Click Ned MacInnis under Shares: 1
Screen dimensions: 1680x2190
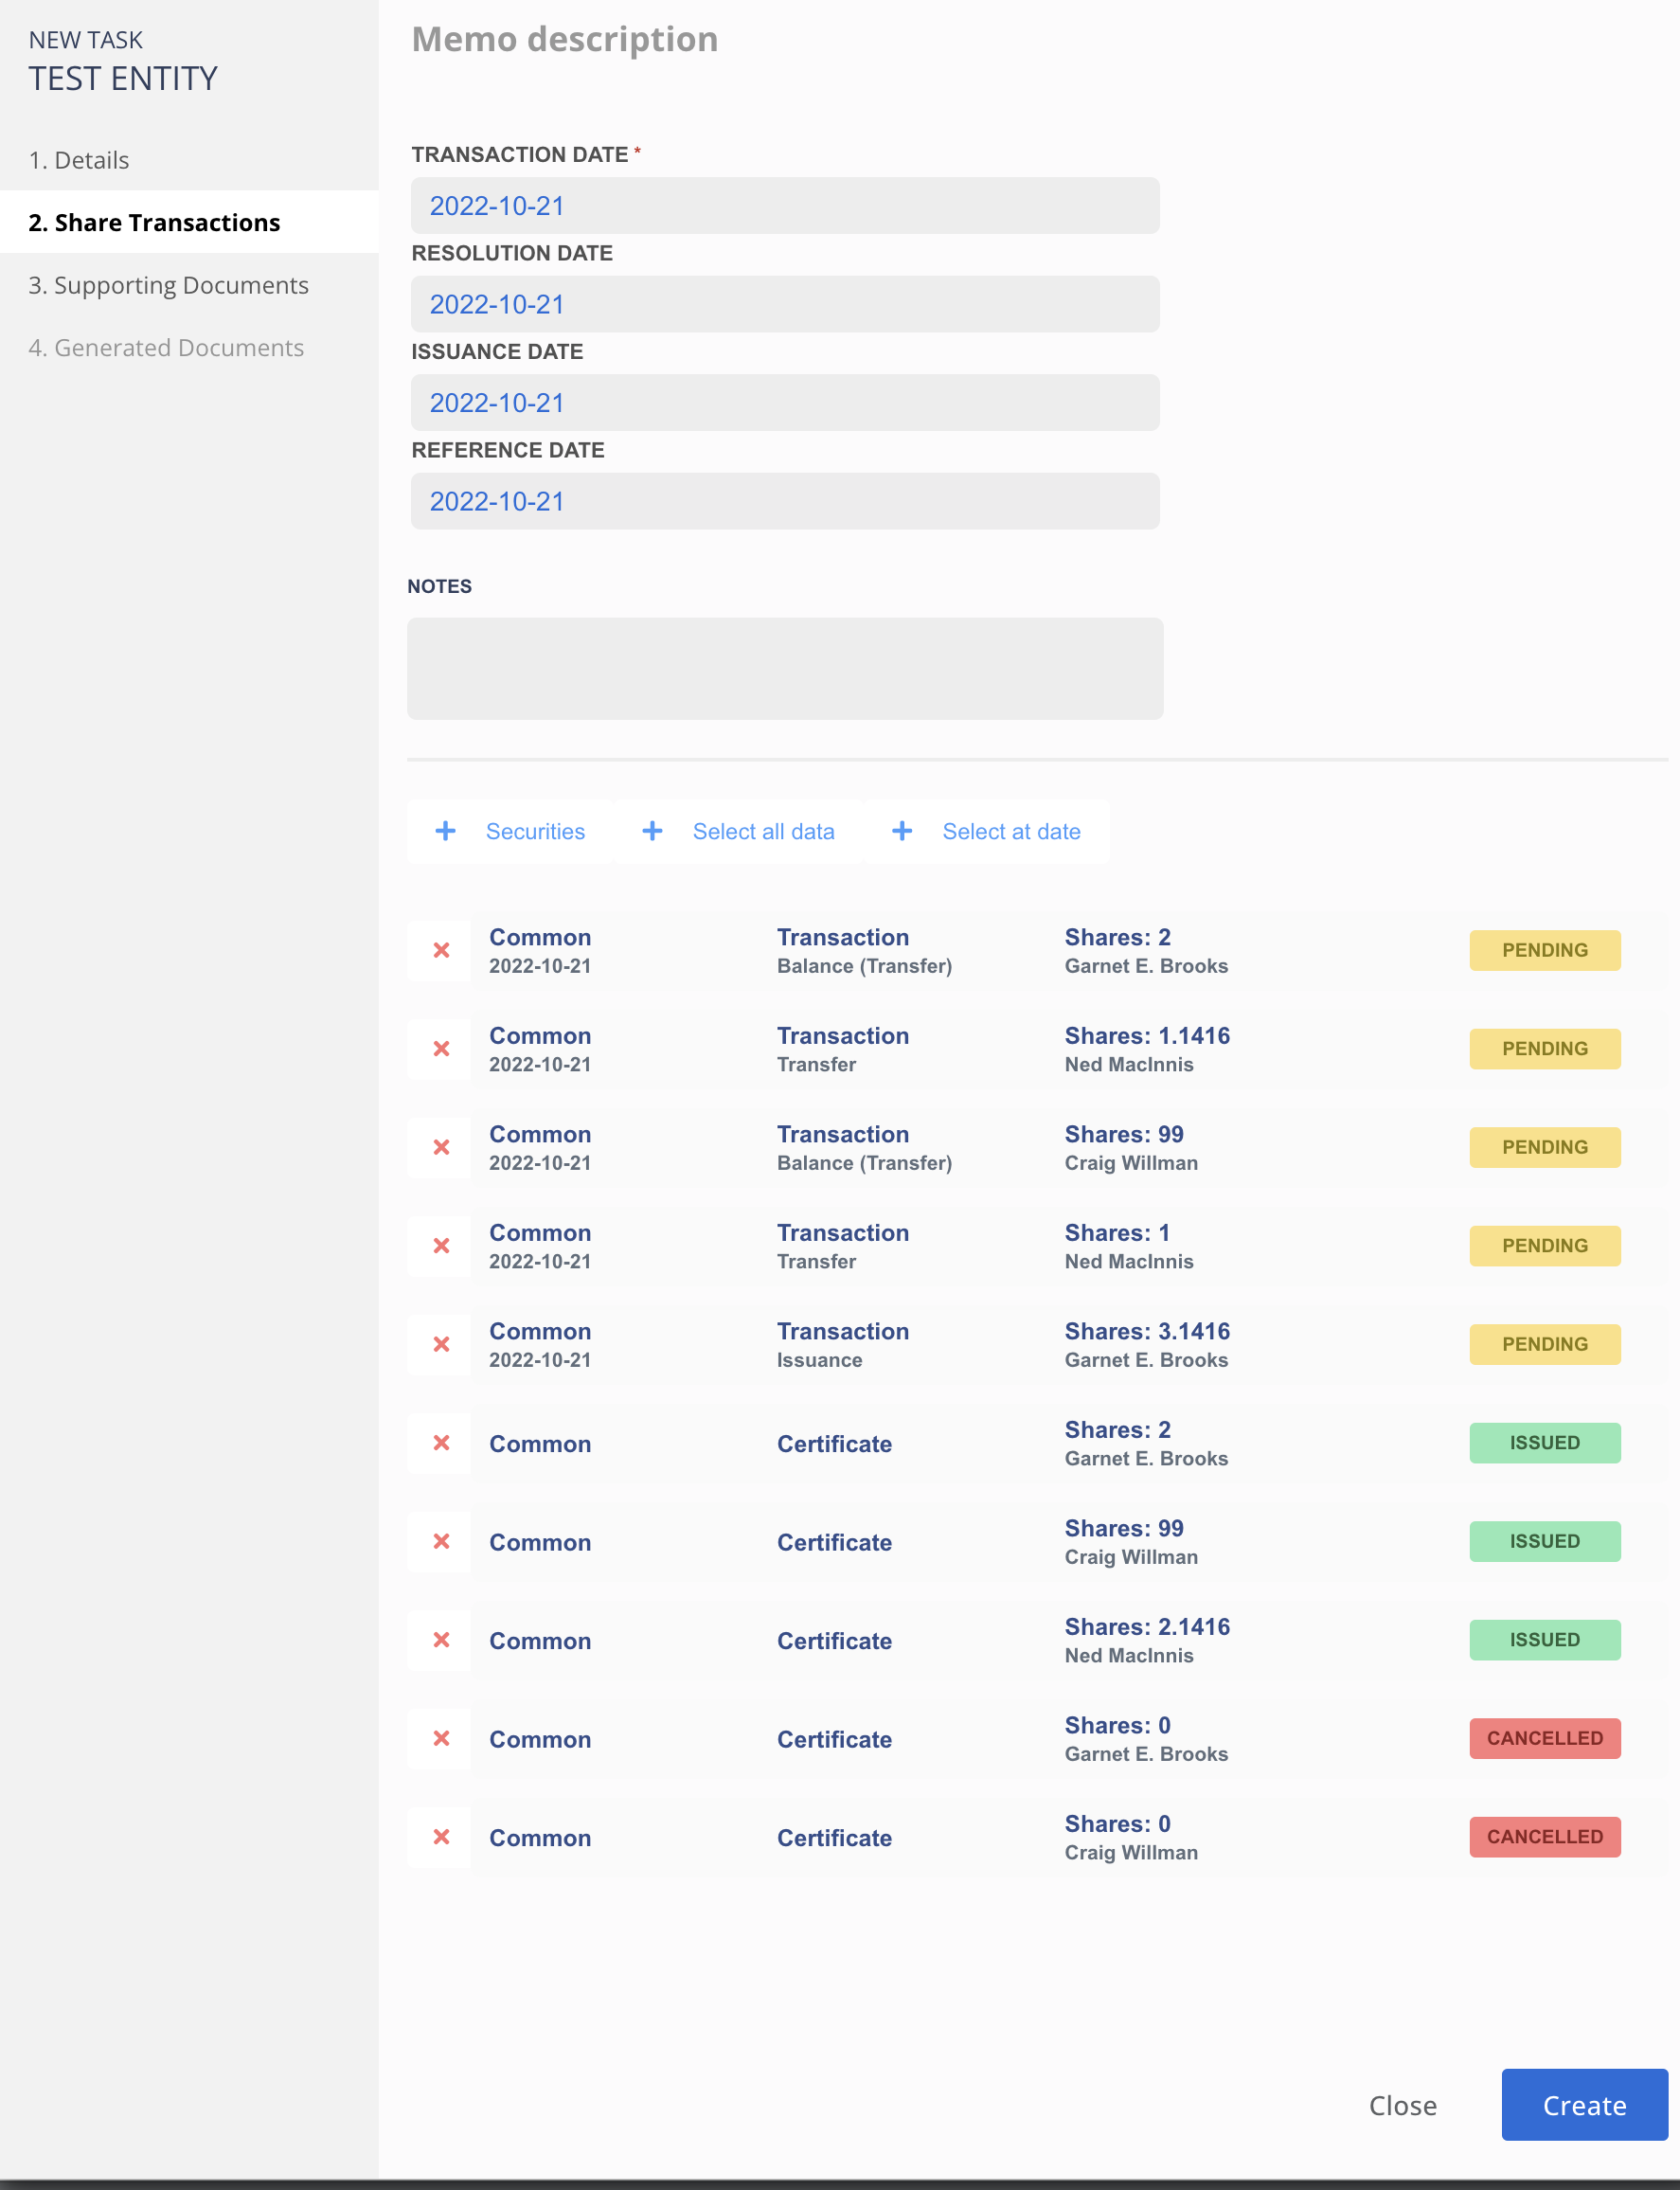[1129, 1262]
